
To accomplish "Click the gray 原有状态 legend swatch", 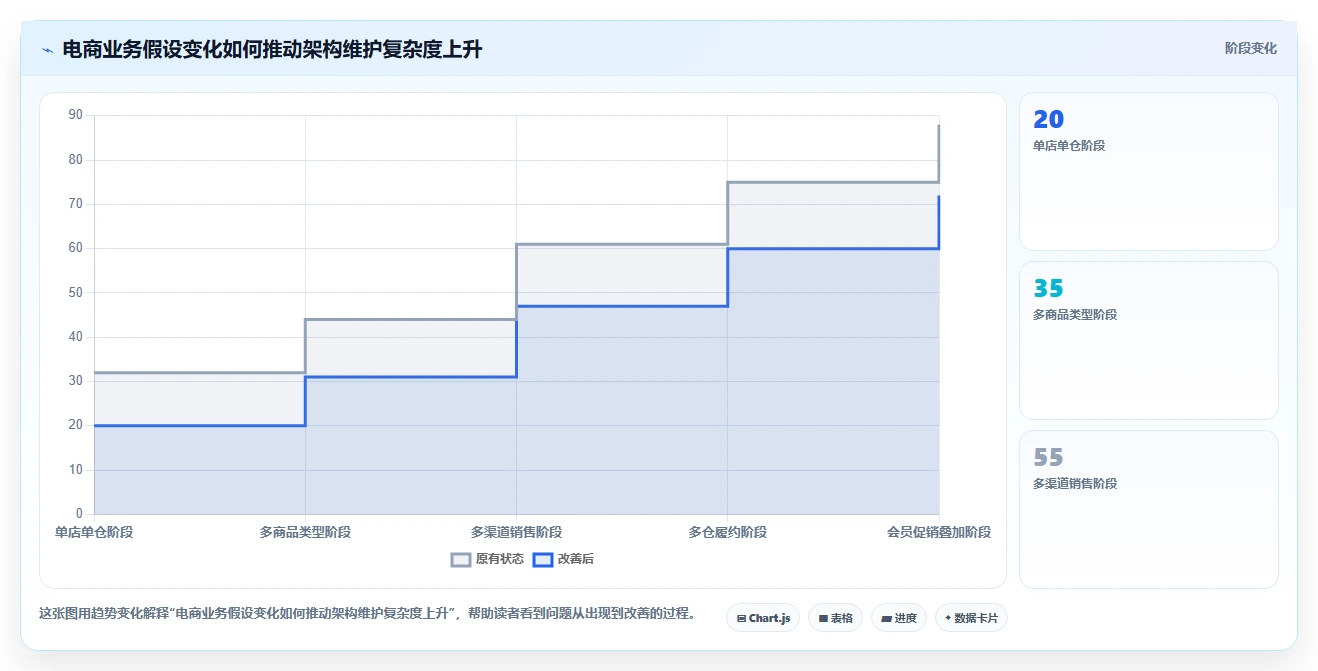I will (x=461, y=560).
